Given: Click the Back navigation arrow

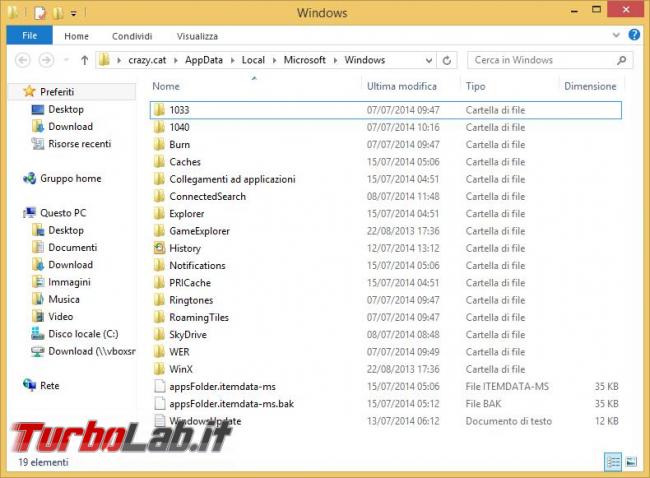Looking at the screenshot, I should pos(23,60).
